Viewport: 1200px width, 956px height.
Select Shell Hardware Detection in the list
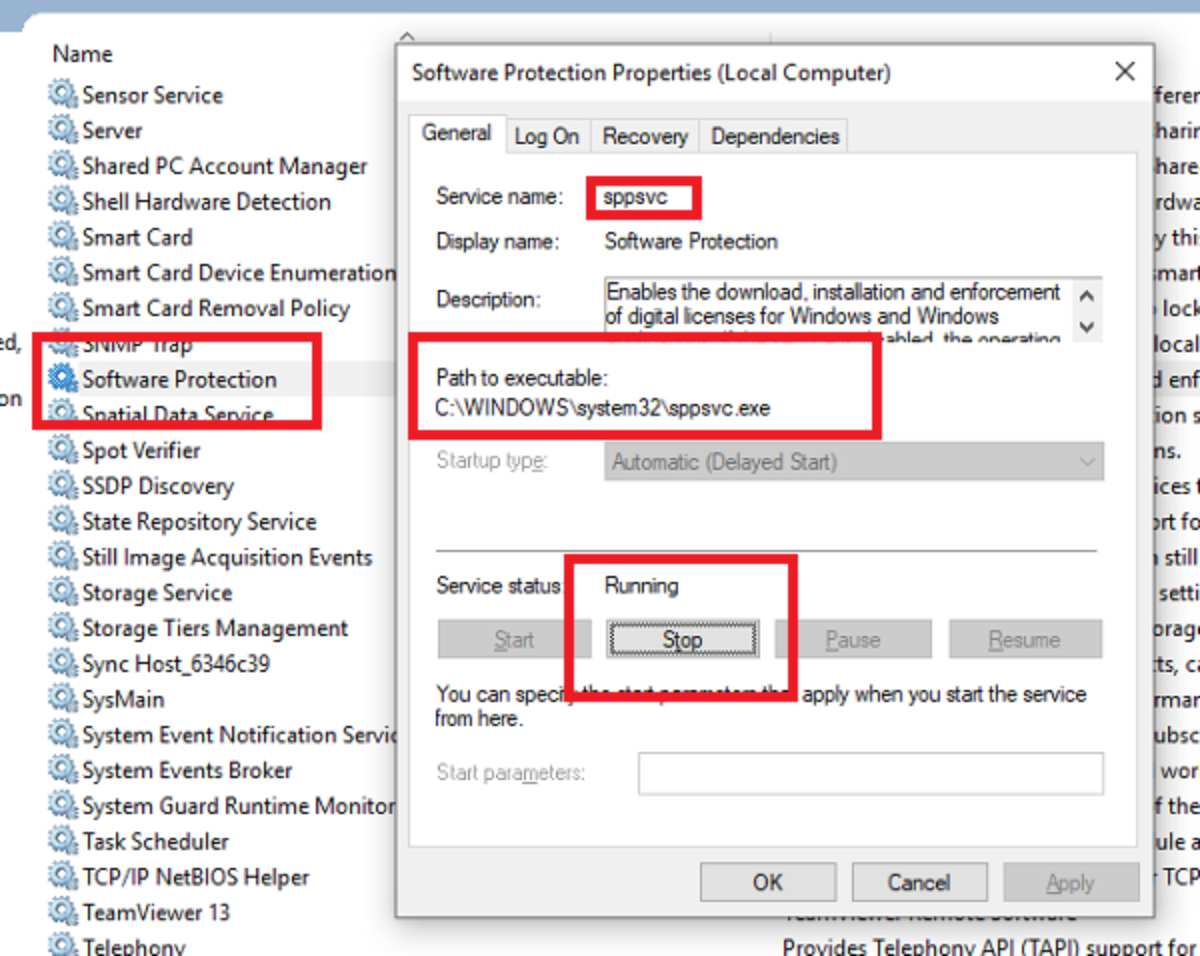[206, 201]
